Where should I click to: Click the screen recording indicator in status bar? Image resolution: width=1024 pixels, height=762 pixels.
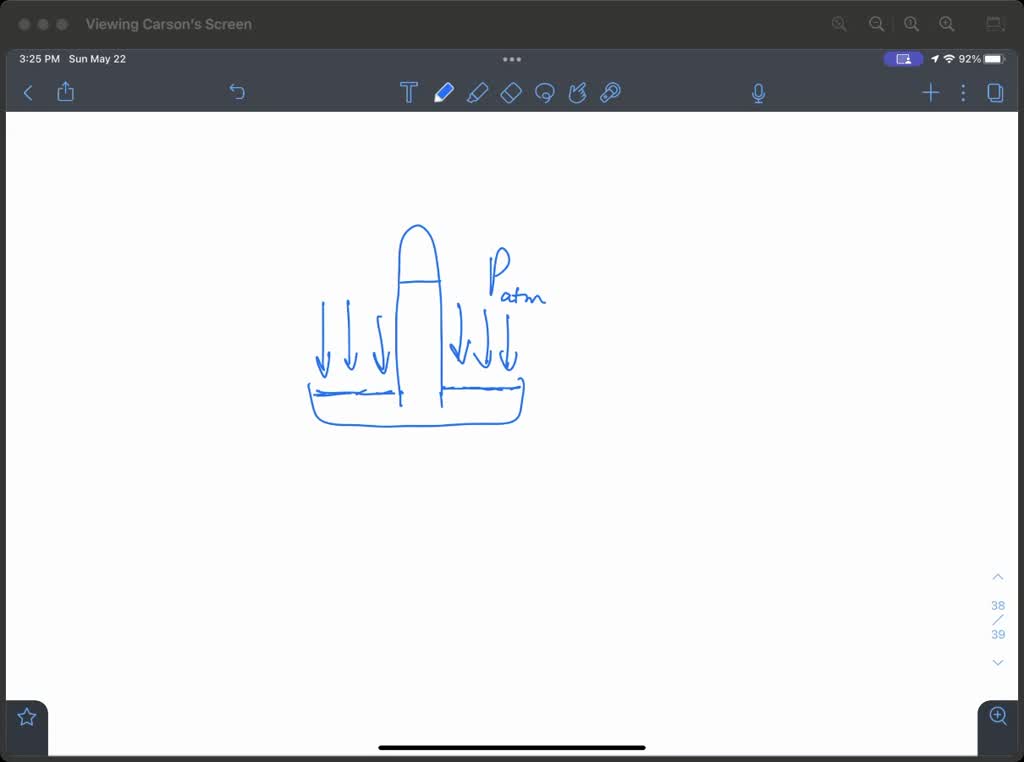point(903,59)
